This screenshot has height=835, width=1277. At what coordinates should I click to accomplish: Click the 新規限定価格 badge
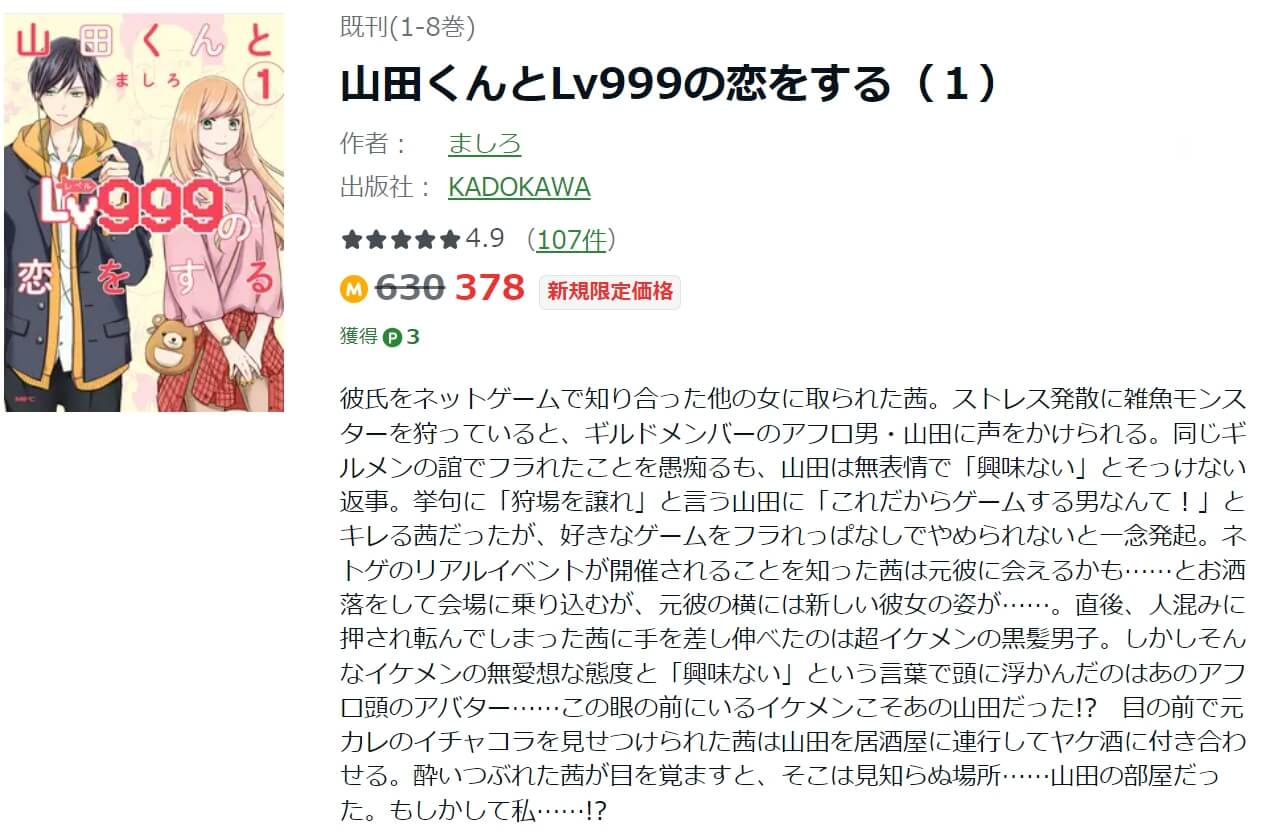point(610,292)
